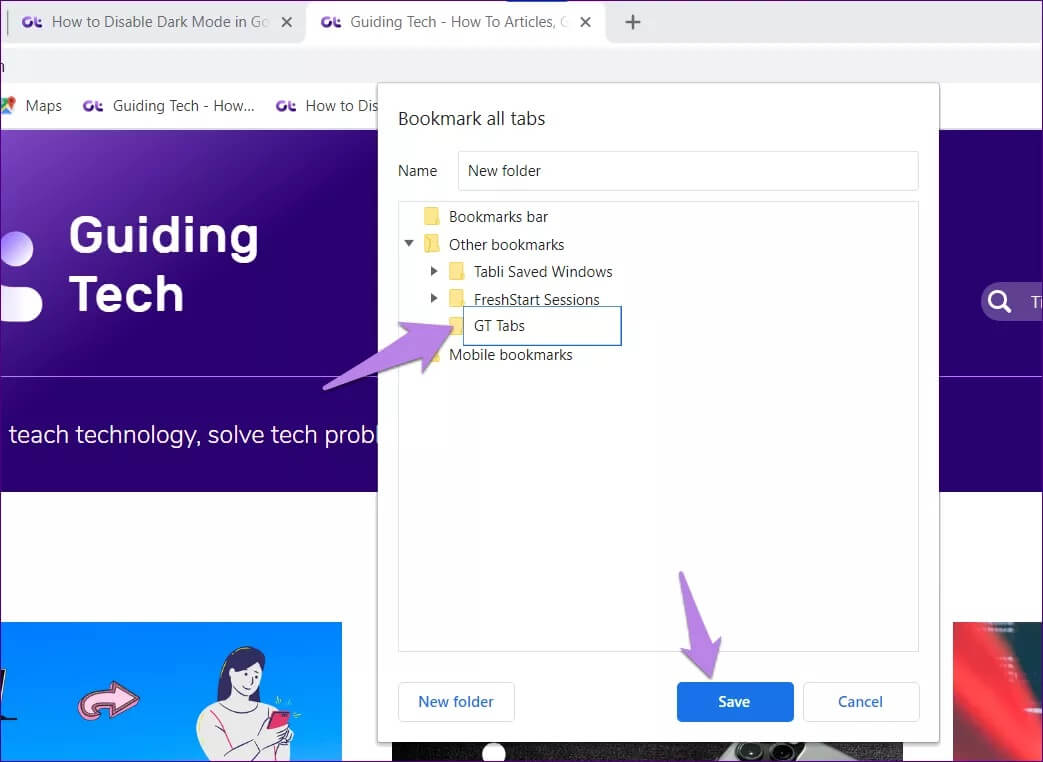Click the How to Dis bookmark favicon
The width and height of the screenshot is (1043, 762).
pyautogui.click(x=286, y=106)
